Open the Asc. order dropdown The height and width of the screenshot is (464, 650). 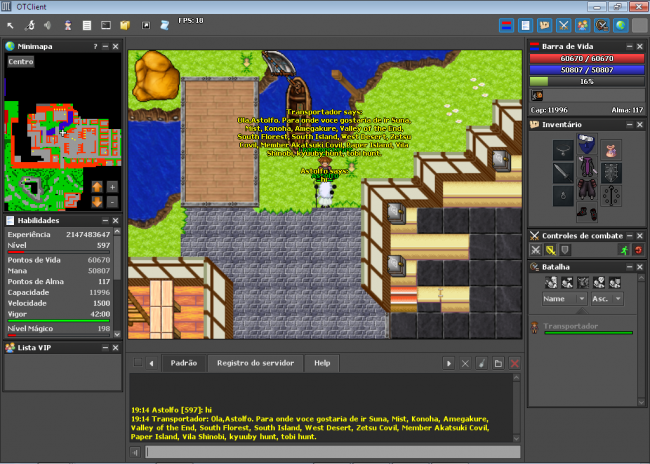(x=606, y=299)
